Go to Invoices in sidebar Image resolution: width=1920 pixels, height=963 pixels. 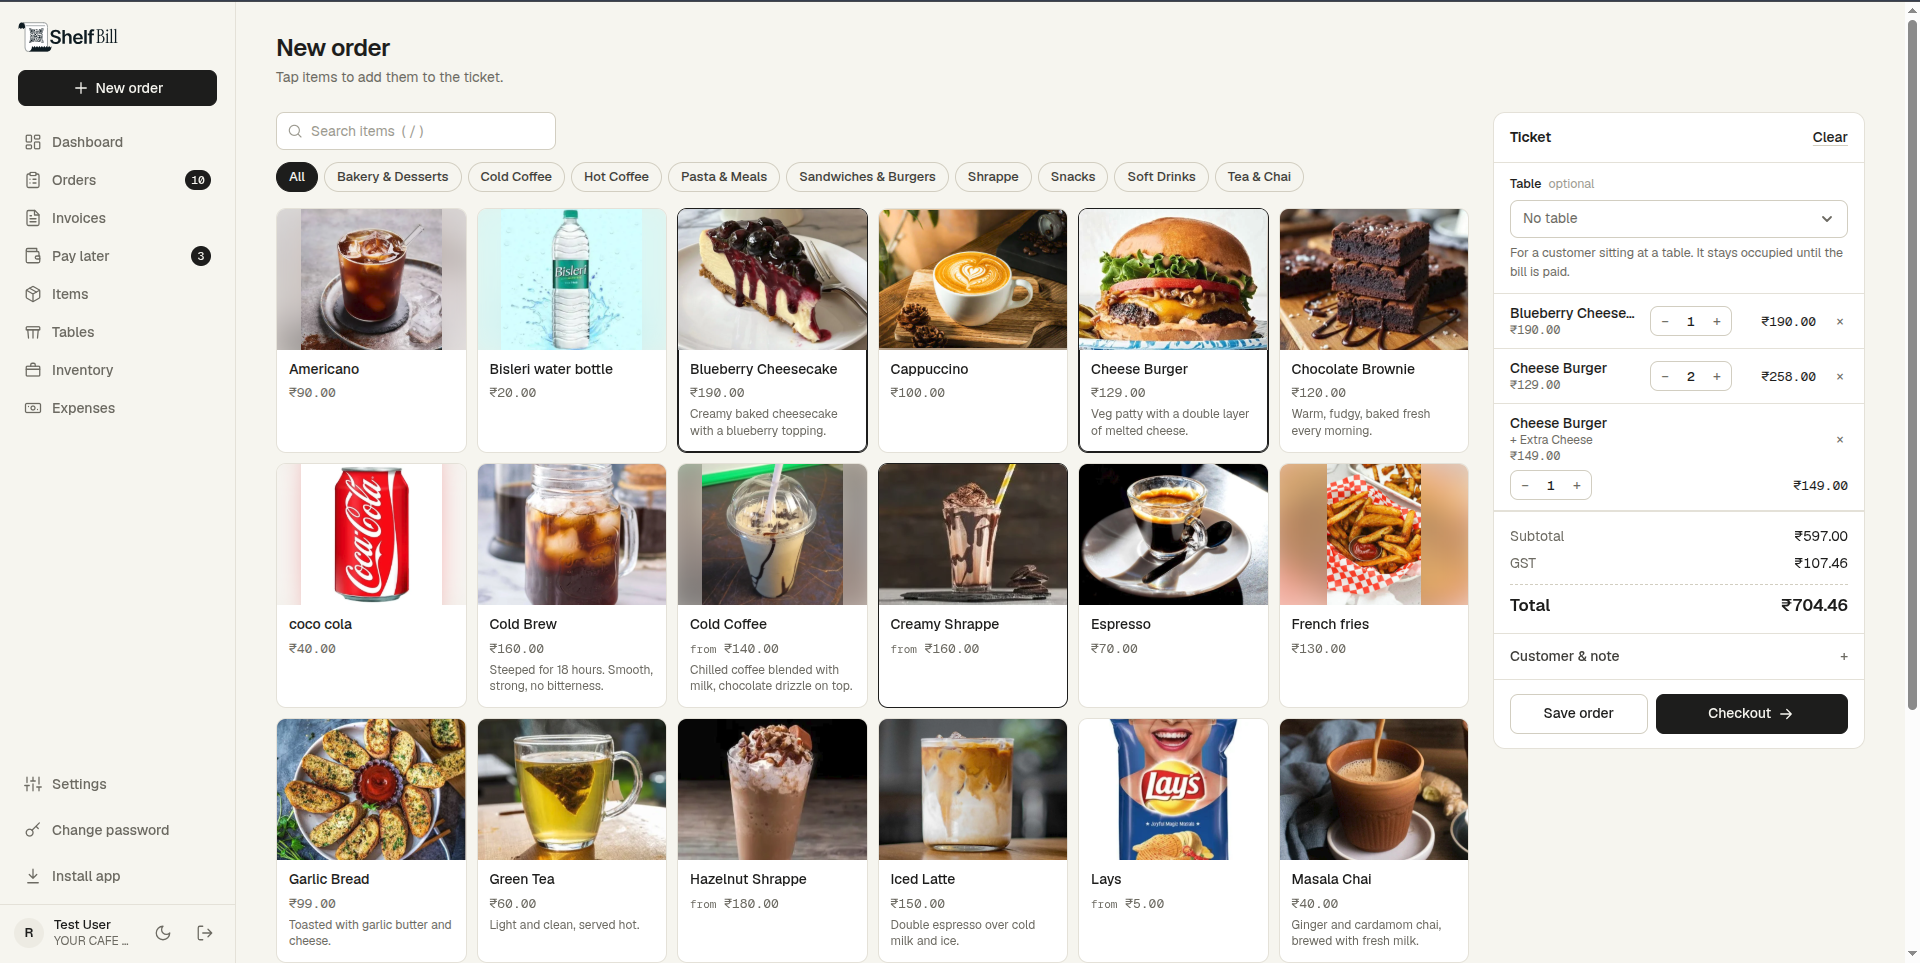click(117, 218)
